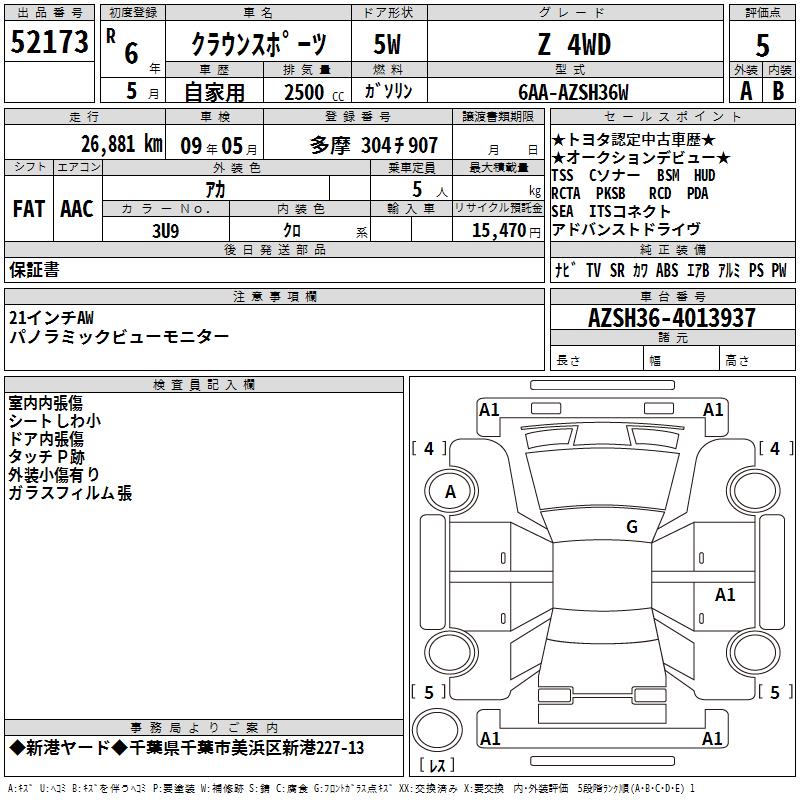Select the exterior grade A cell

[745, 90]
